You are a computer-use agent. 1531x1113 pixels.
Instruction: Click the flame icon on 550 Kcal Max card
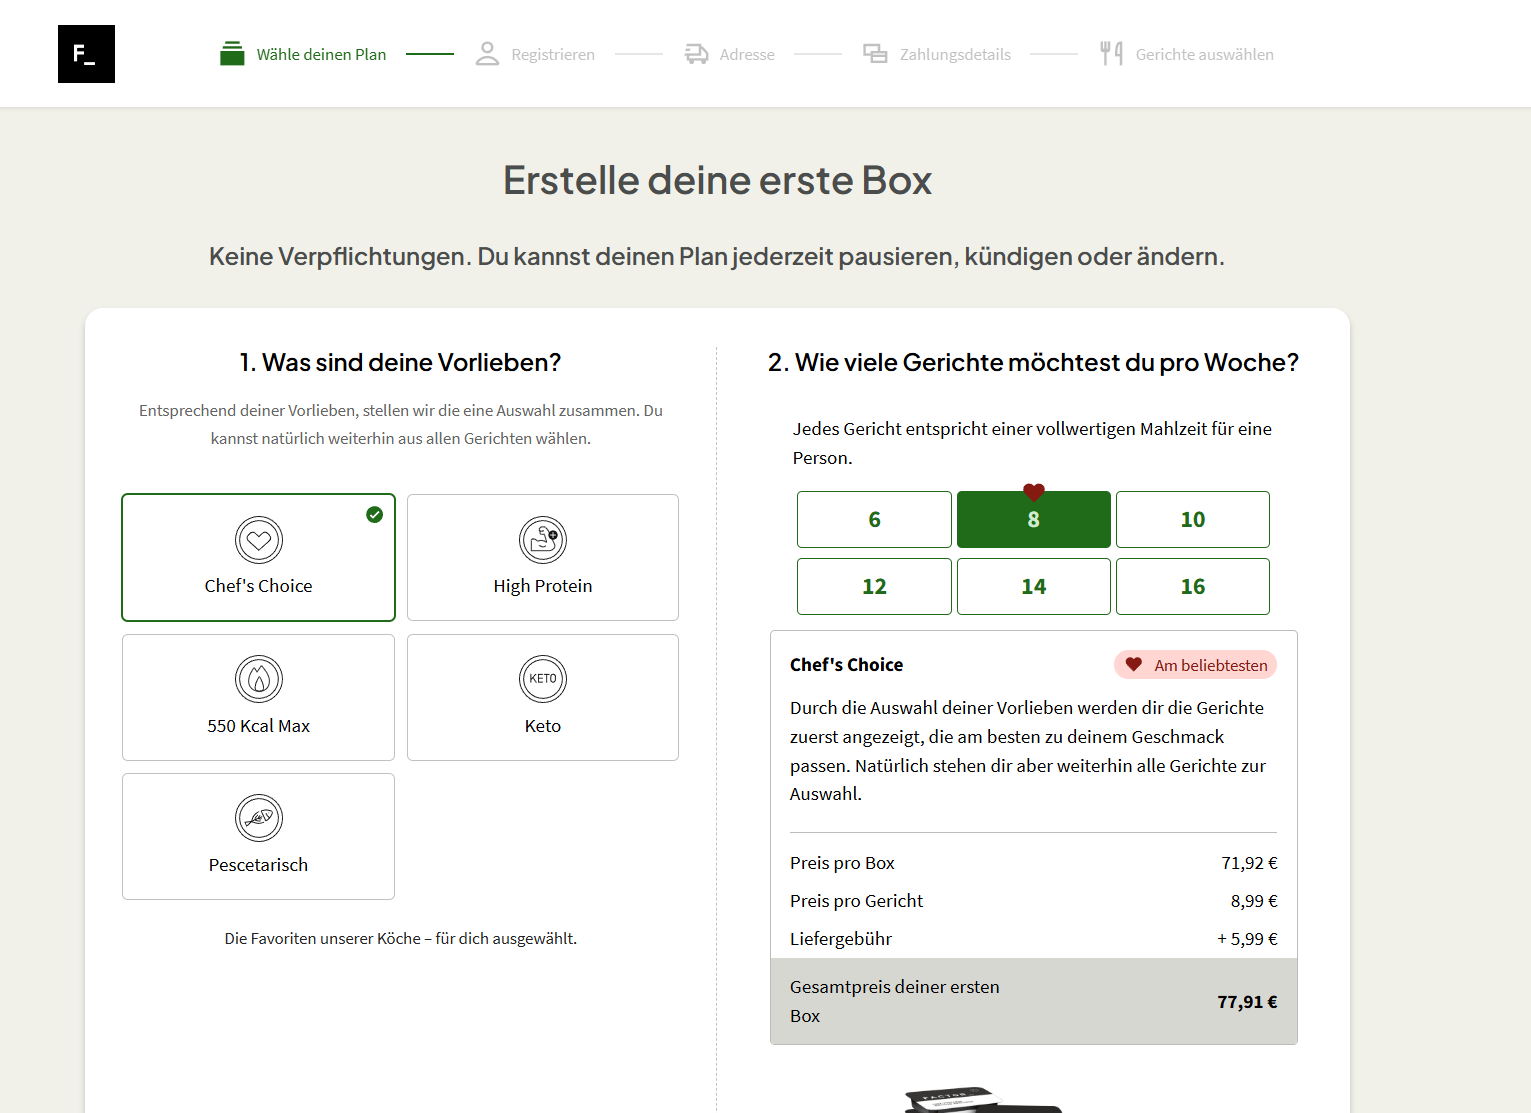(258, 678)
